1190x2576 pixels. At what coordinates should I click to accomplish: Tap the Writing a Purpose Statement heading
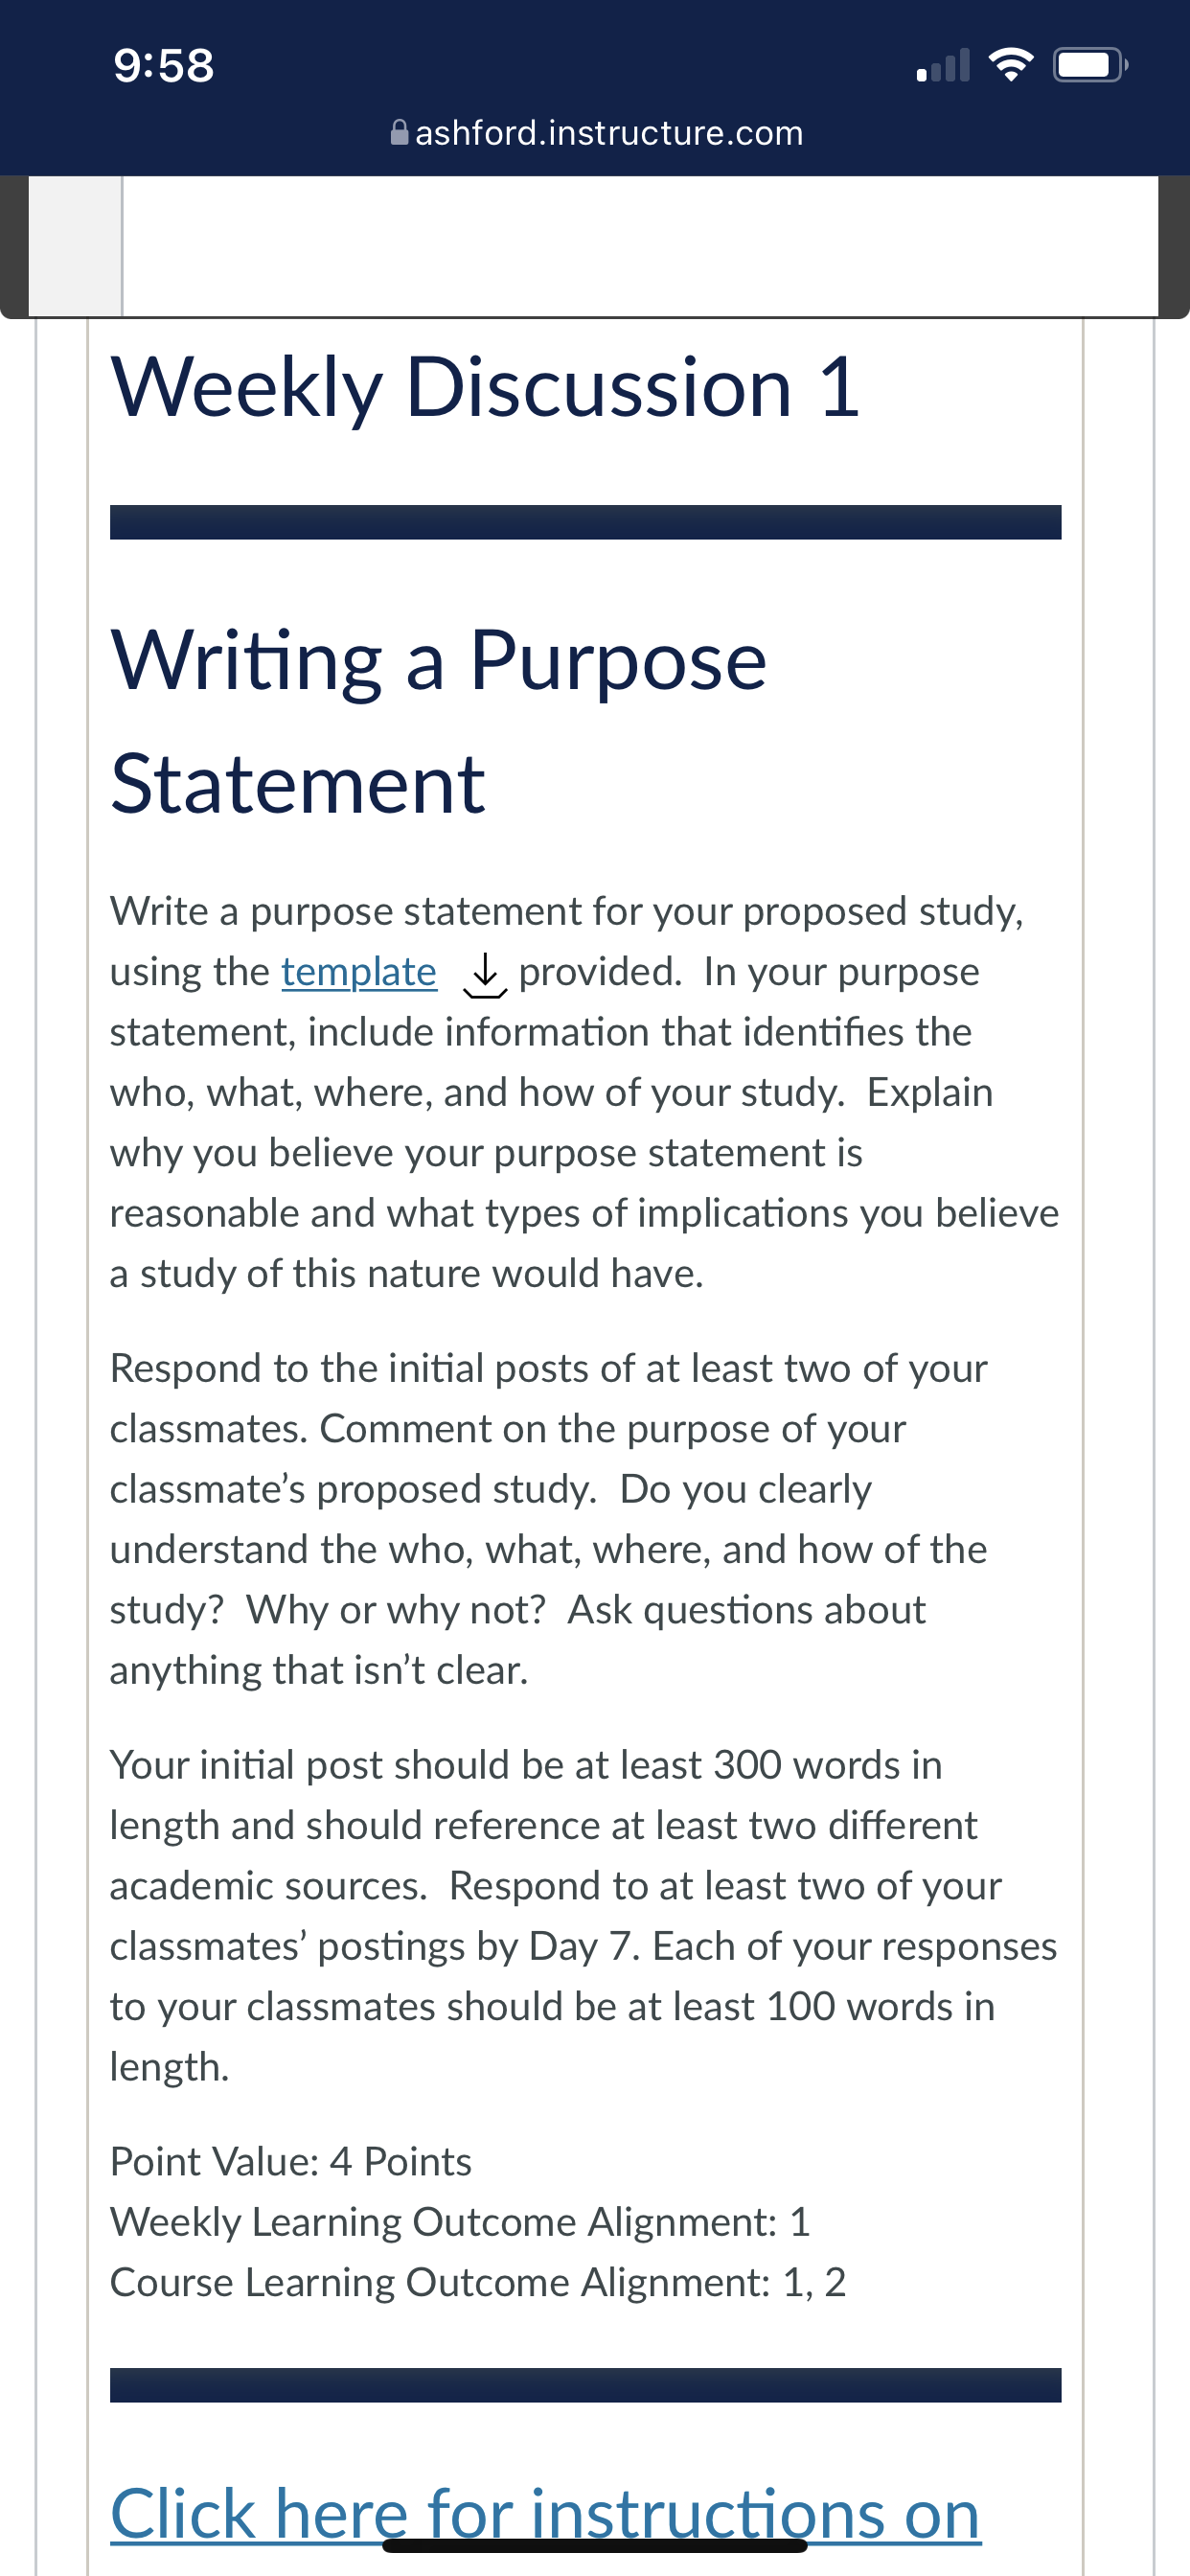click(x=438, y=722)
